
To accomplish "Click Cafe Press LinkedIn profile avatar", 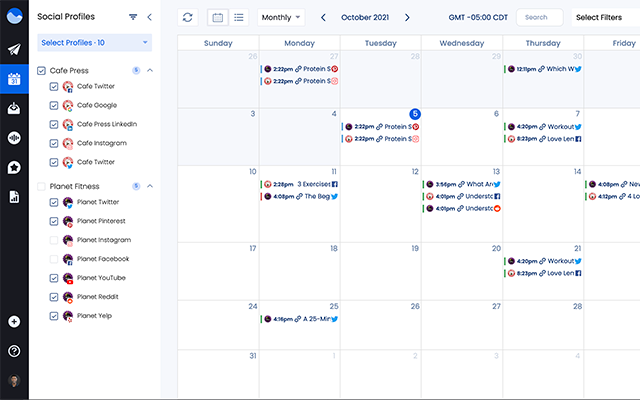I will tap(68, 124).
